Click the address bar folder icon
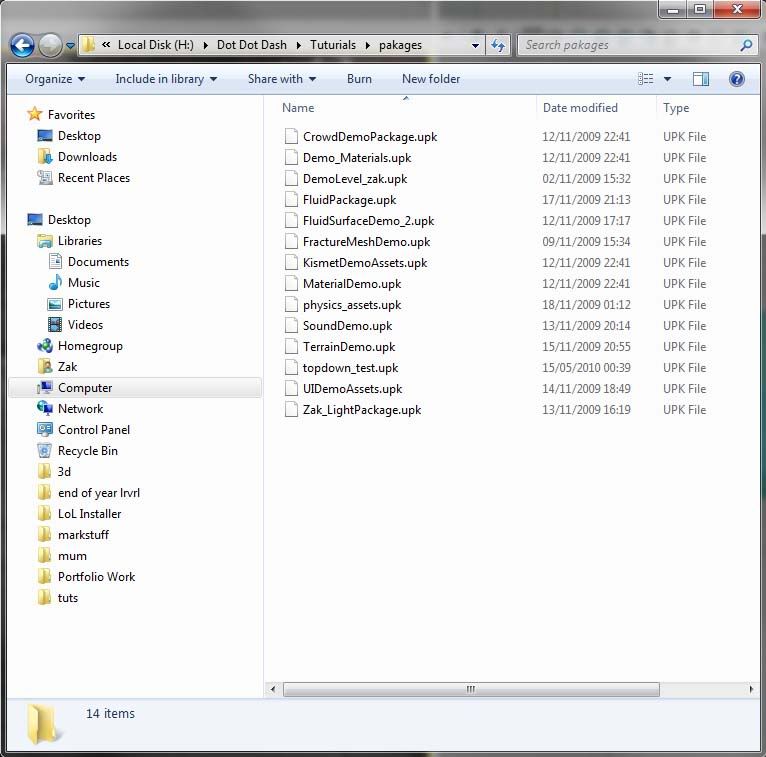766x757 pixels. [88, 45]
